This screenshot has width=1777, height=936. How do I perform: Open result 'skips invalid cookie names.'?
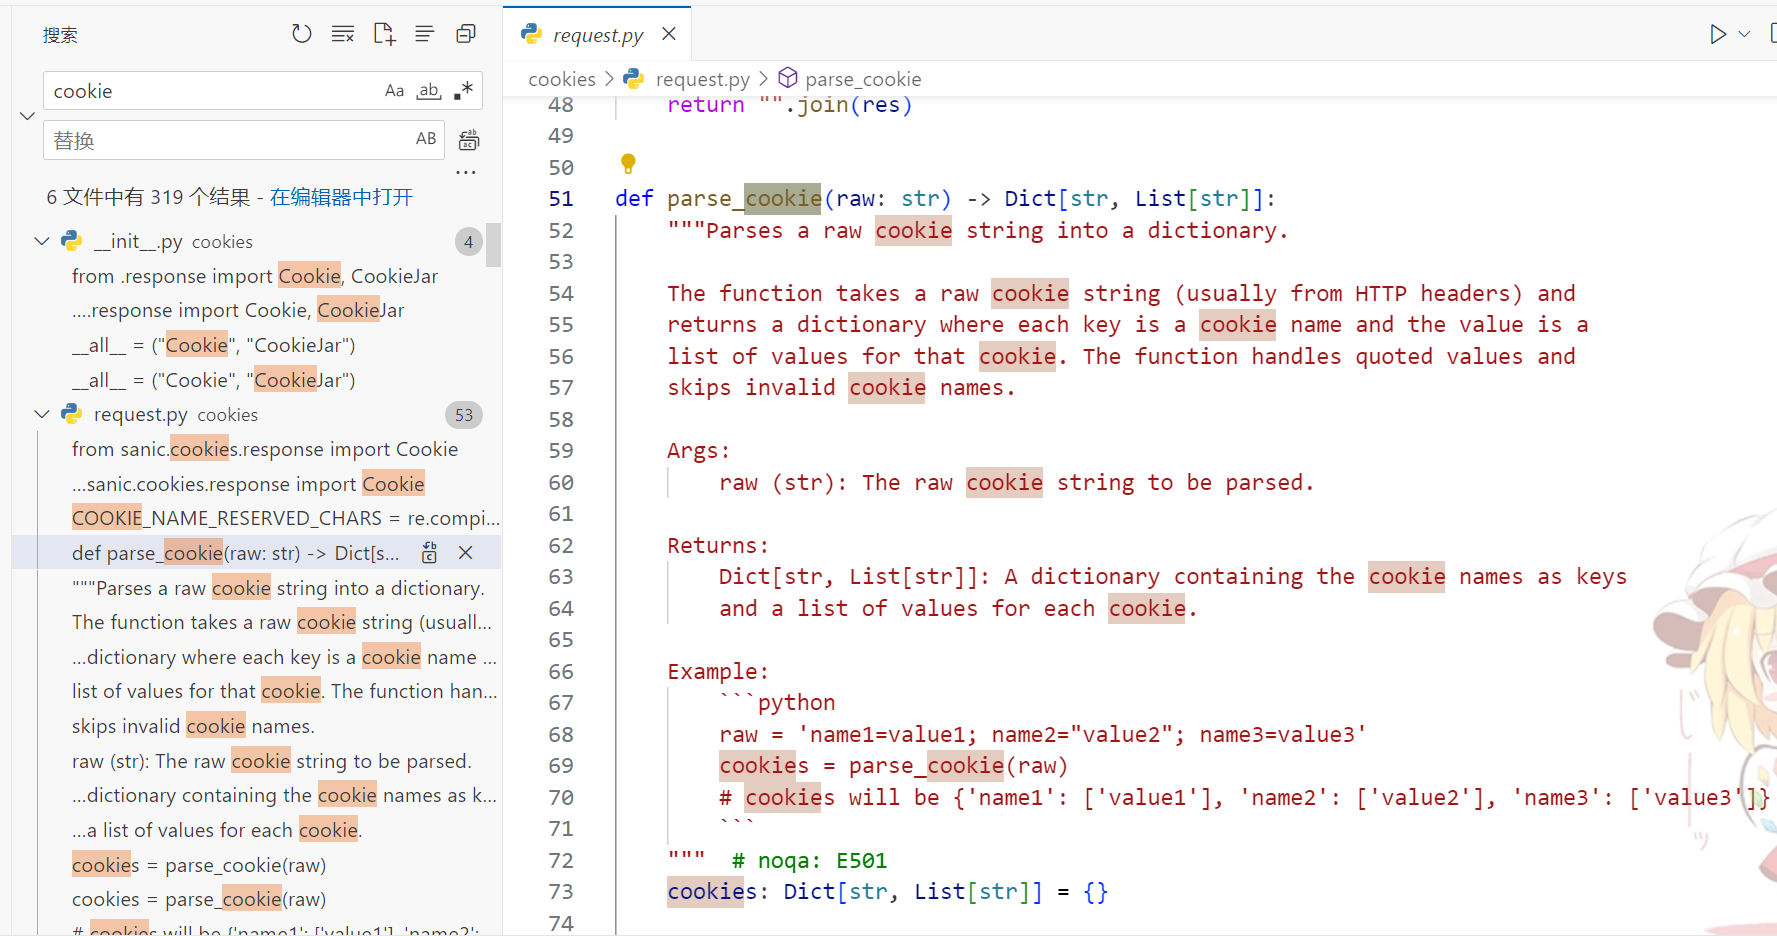193,726
